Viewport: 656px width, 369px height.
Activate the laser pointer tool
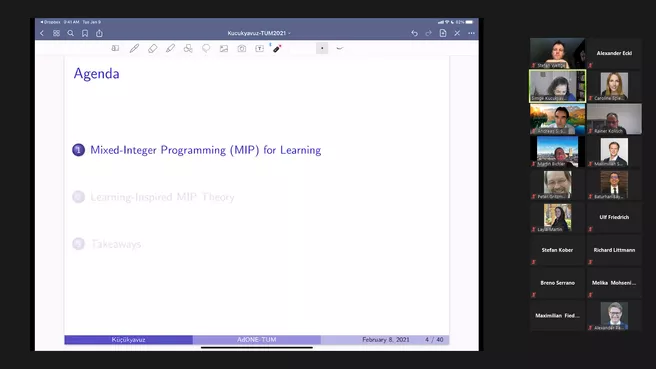click(277, 49)
